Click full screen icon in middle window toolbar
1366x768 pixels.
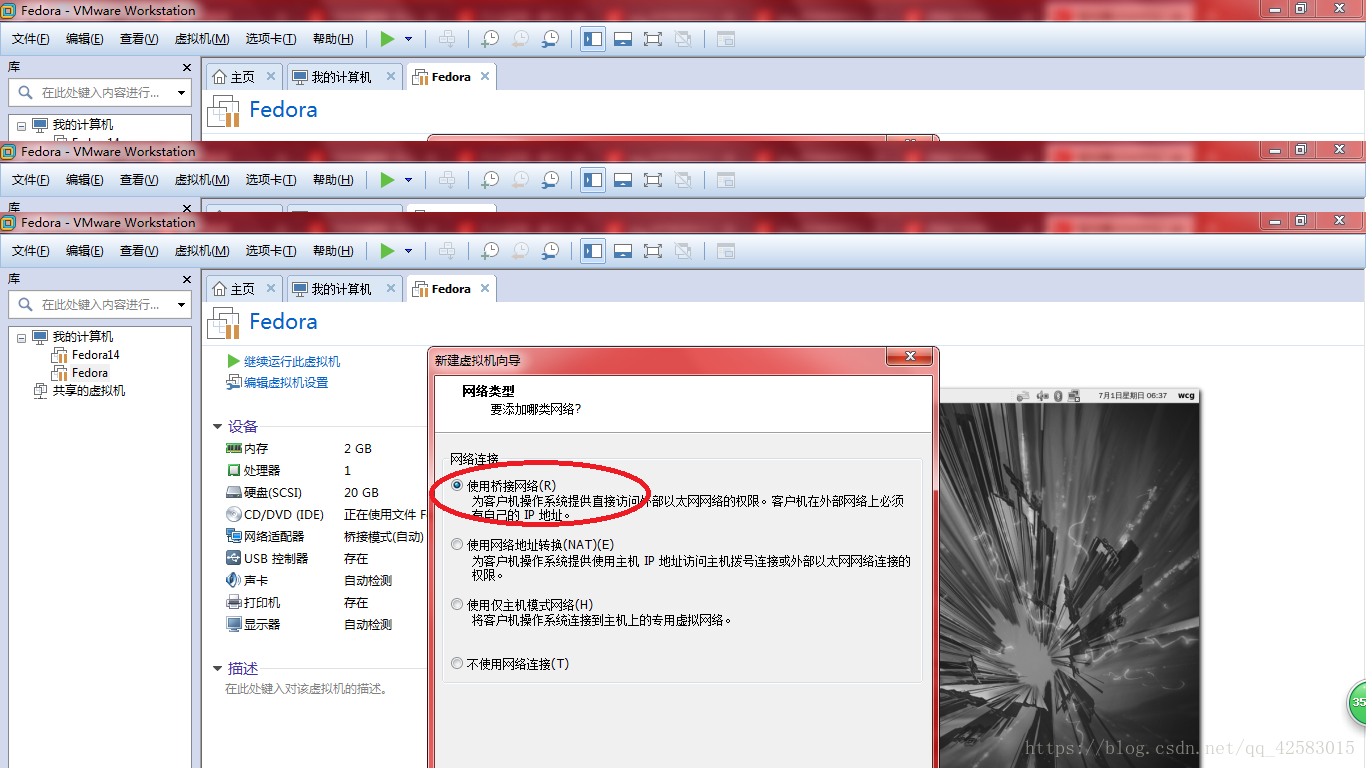click(x=653, y=179)
